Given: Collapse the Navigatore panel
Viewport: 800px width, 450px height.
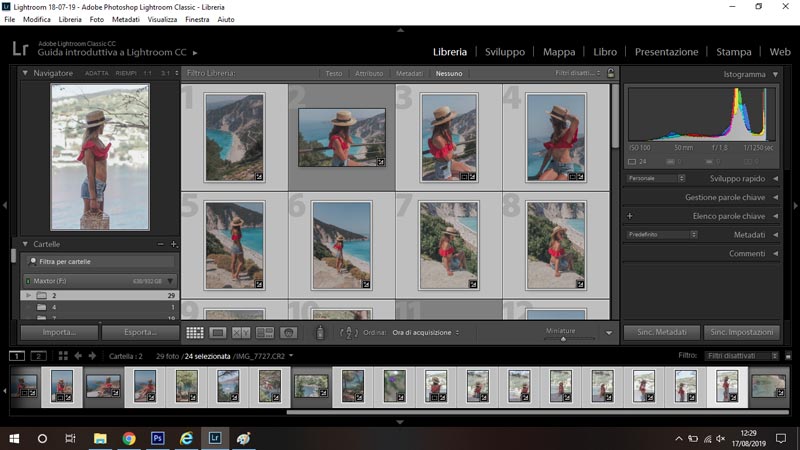Looking at the screenshot, I should [25, 73].
